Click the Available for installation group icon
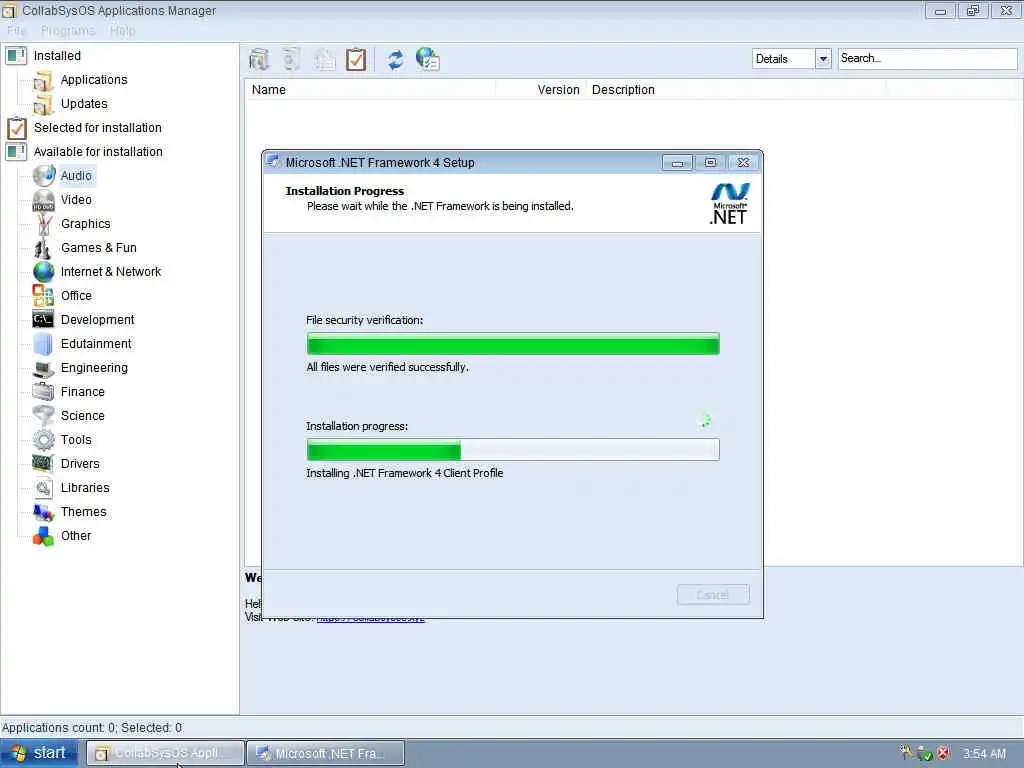 (16, 152)
